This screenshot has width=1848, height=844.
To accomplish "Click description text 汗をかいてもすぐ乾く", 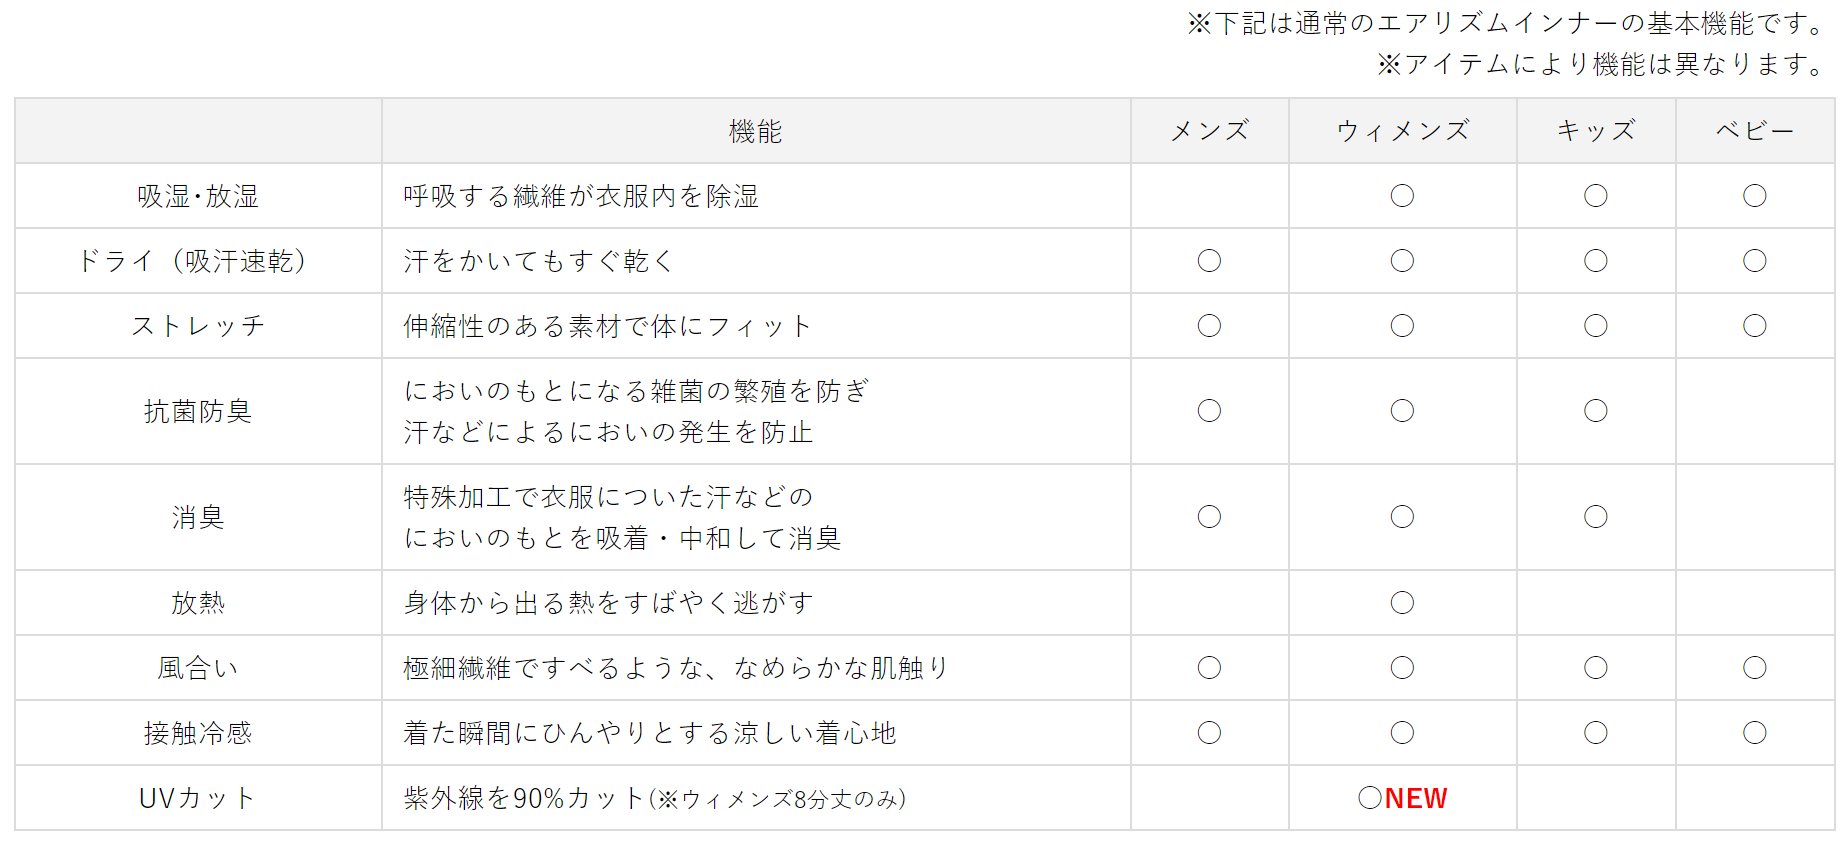I will point(538,261).
